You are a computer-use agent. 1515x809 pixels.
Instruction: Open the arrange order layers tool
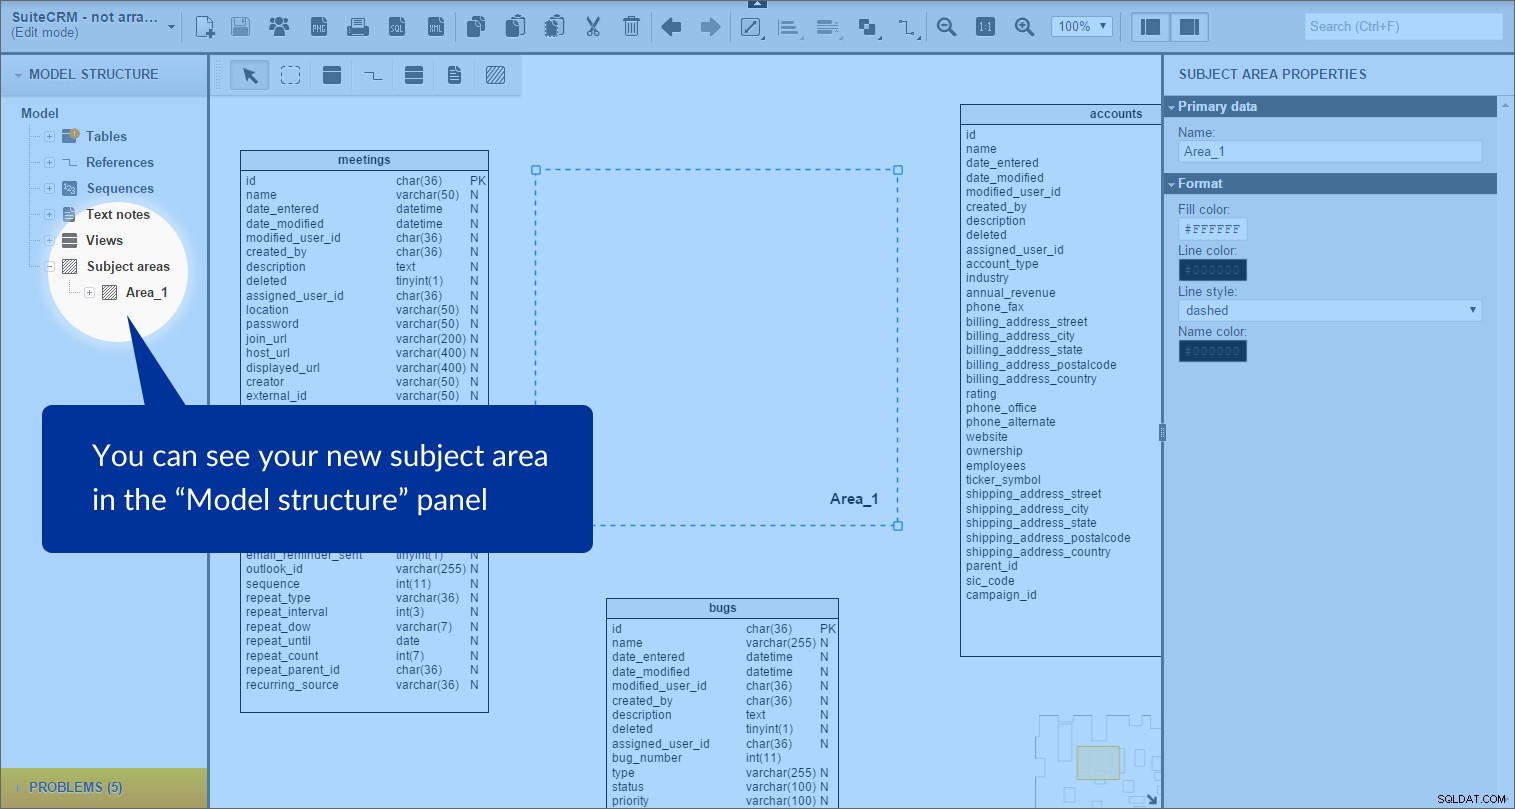coord(868,28)
